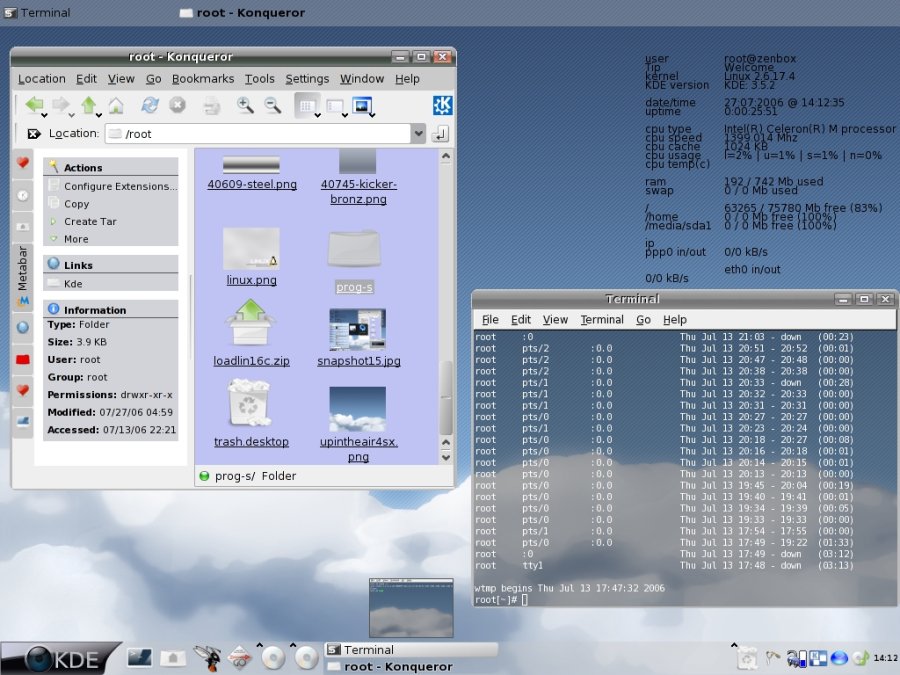Open the bottom Services sidebar tab
This screenshot has width=900, height=675.
pos(22,422)
